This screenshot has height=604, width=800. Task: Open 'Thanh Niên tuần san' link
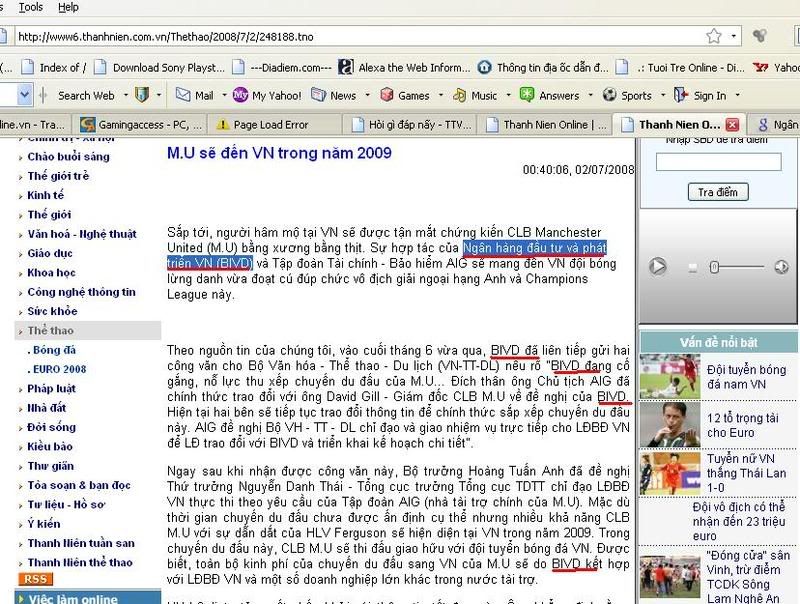click(x=81, y=543)
